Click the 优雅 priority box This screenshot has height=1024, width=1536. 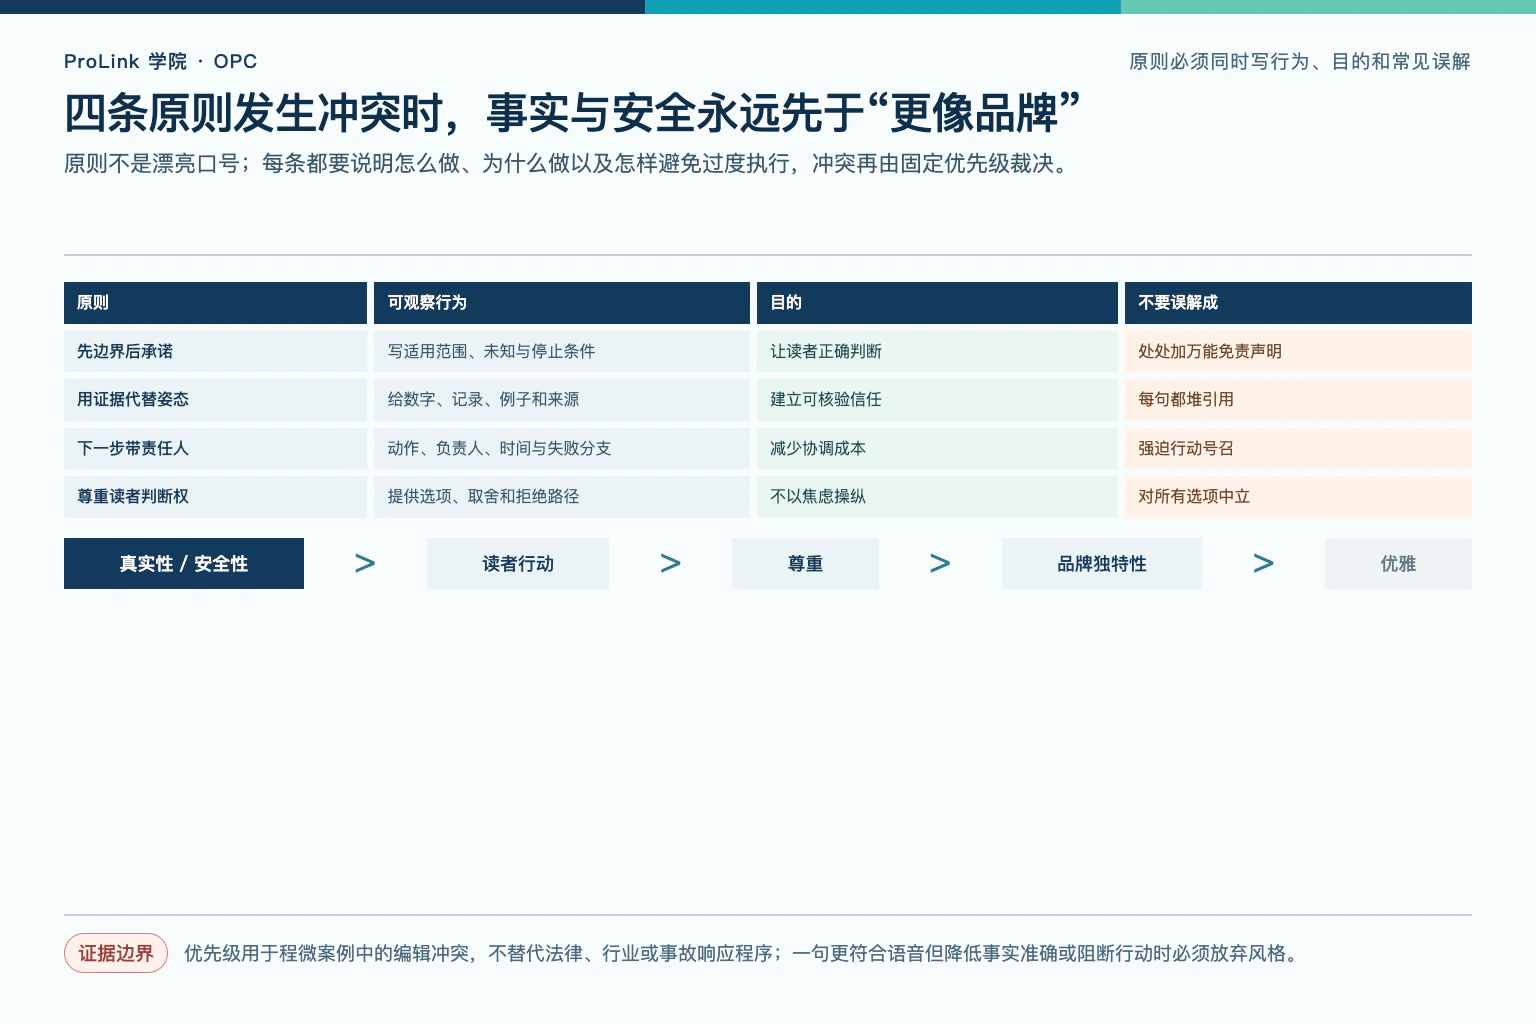click(x=1398, y=563)
